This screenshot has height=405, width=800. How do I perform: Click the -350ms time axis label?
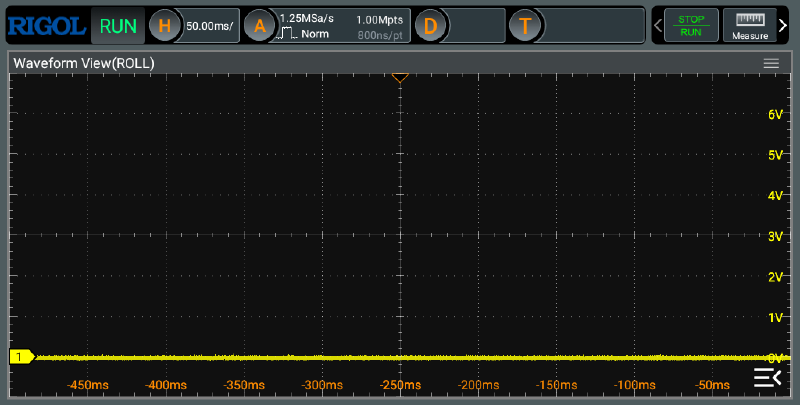tap(244, 385)
